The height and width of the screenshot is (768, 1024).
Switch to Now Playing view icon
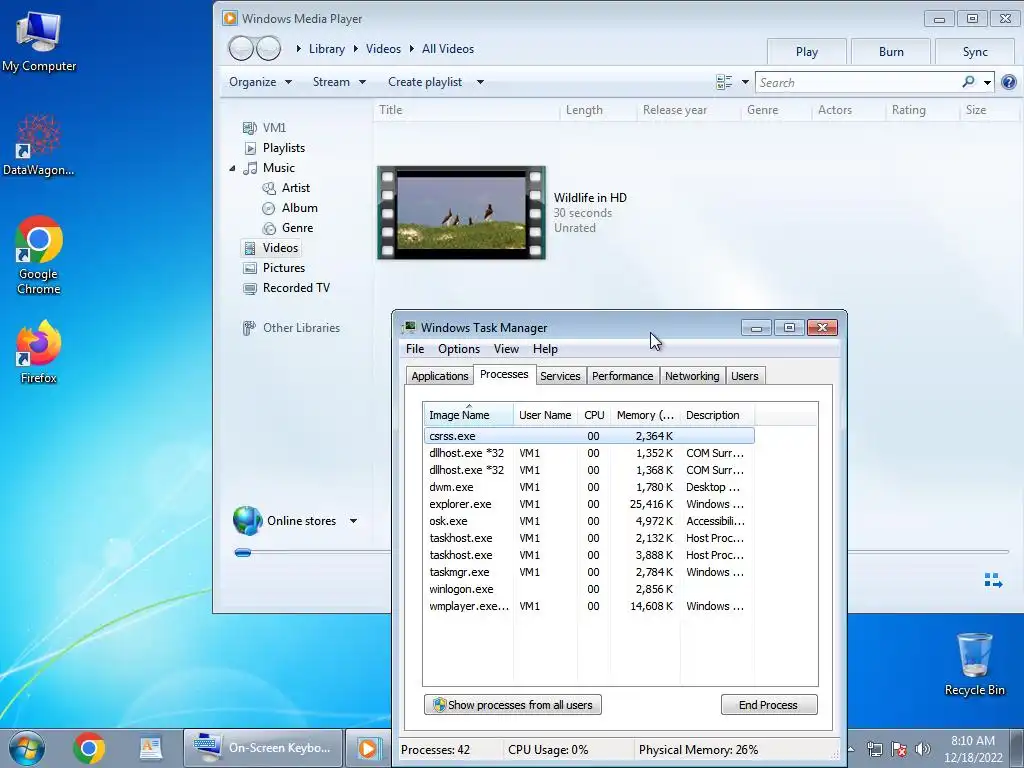tap(993, 580)
